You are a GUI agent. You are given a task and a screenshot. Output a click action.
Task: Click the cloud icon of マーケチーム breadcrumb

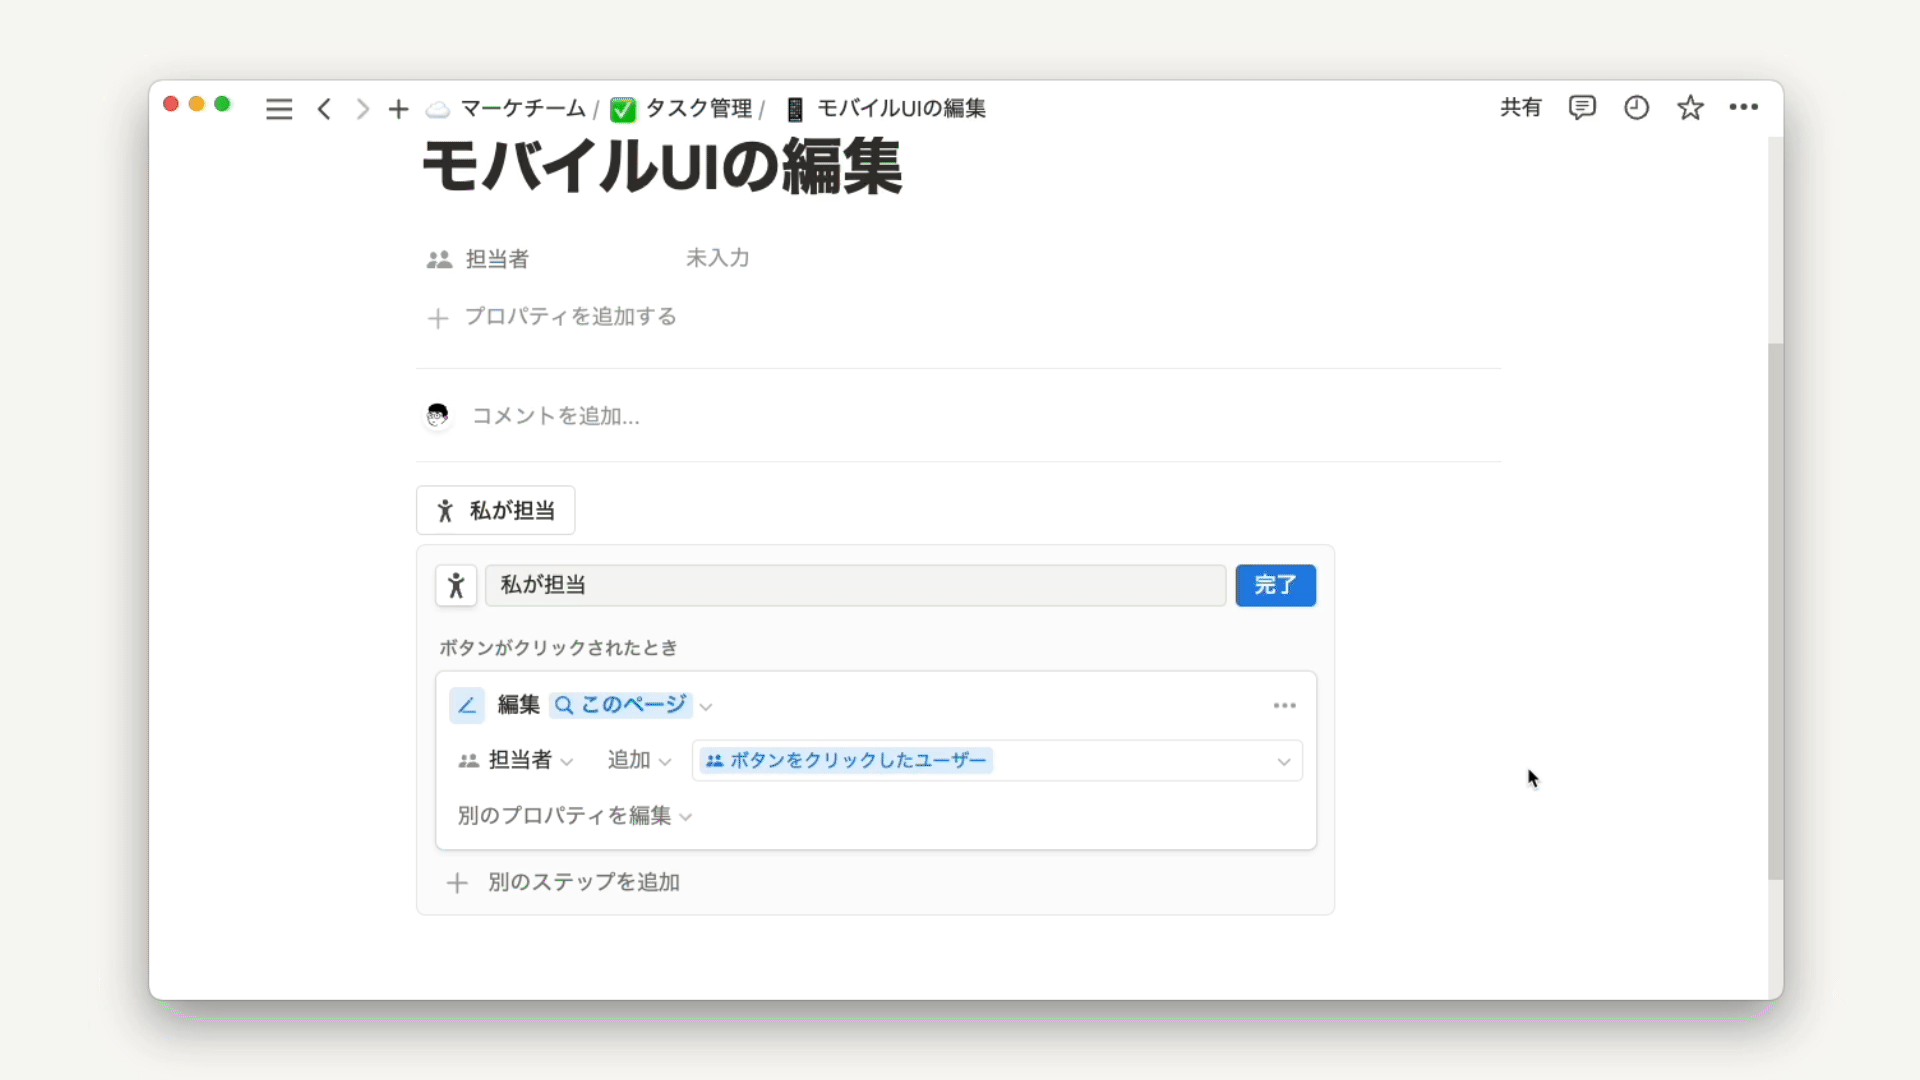pyautogui.click(x=438, y=109)
